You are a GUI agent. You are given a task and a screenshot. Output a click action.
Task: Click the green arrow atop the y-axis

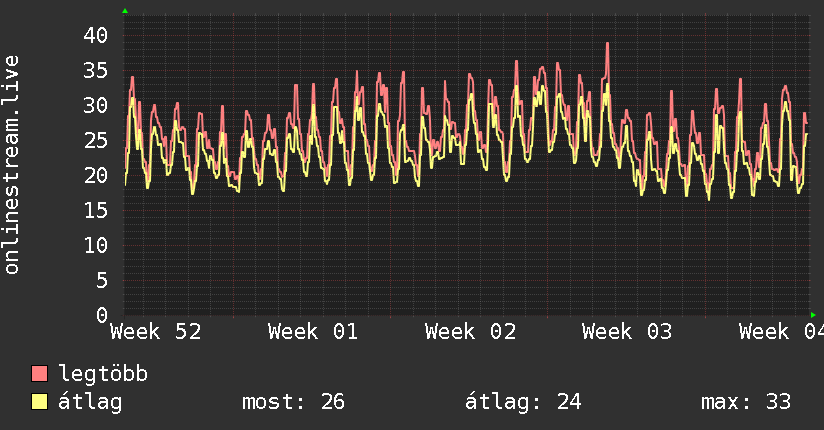[125, 11]
